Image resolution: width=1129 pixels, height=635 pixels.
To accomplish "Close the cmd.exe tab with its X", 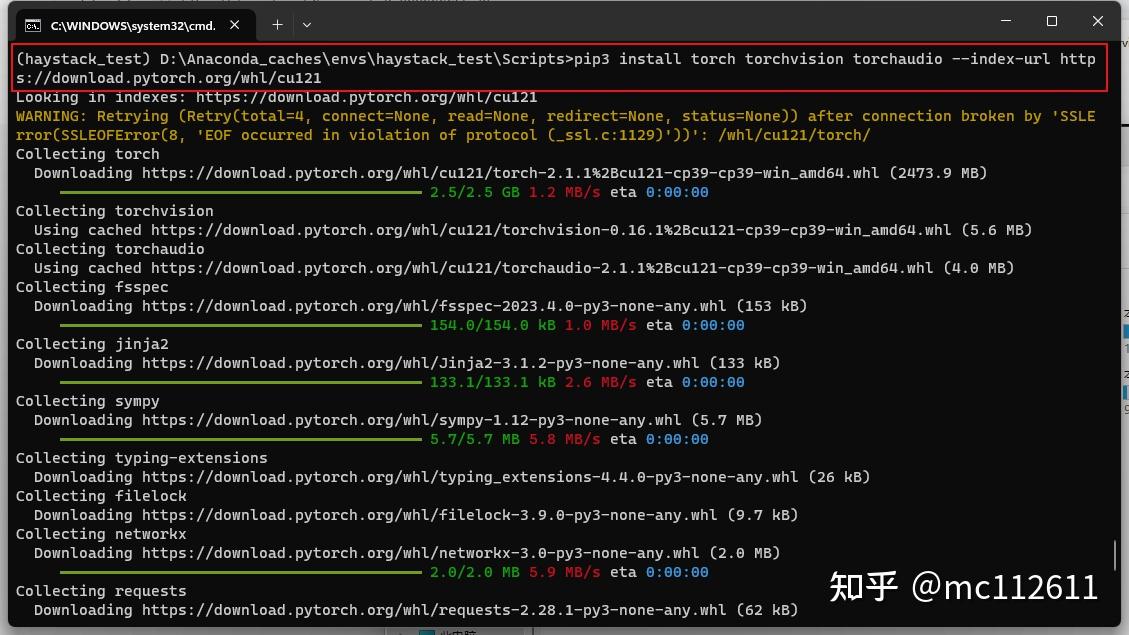I will [235, 25].
